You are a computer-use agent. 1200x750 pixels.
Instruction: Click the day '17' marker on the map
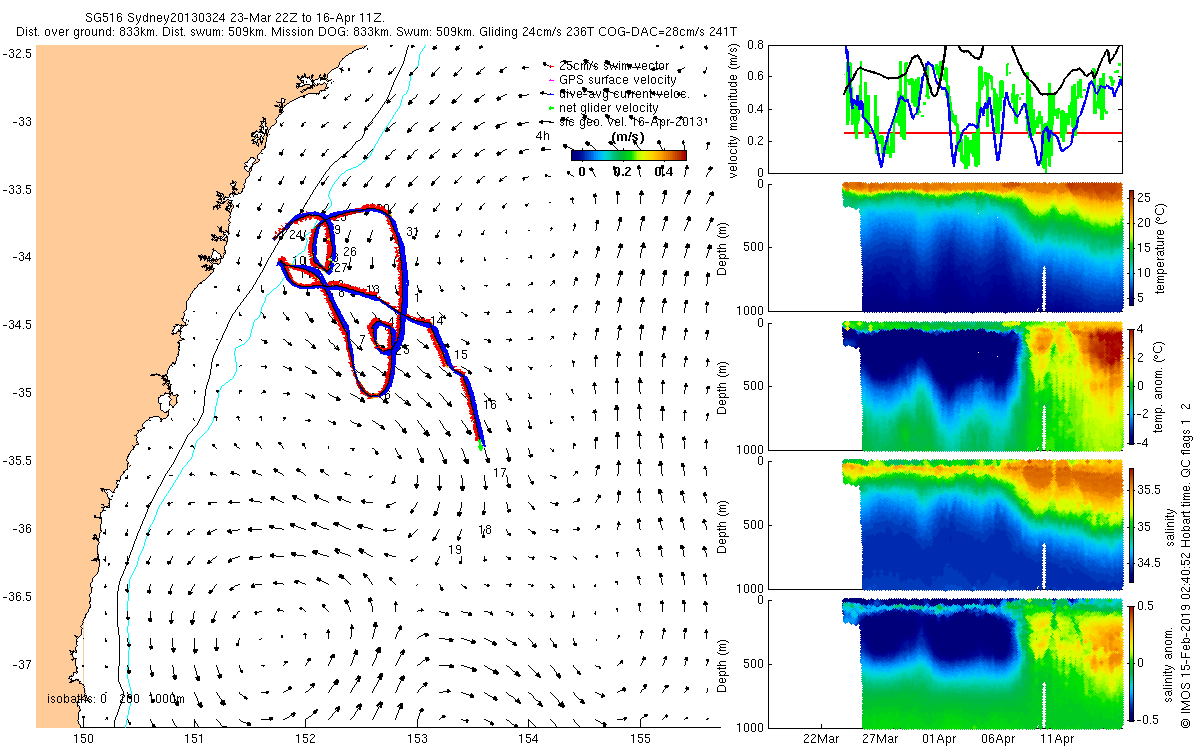coord(500,473)
